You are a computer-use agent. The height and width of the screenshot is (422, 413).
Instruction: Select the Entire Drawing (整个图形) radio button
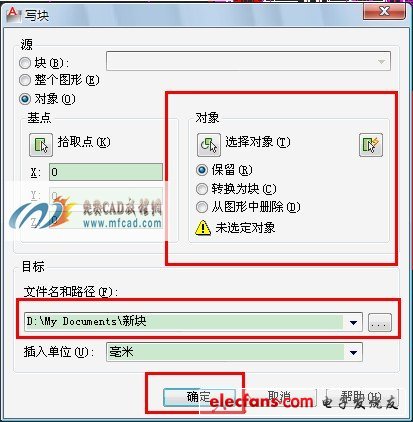[25, 80]
